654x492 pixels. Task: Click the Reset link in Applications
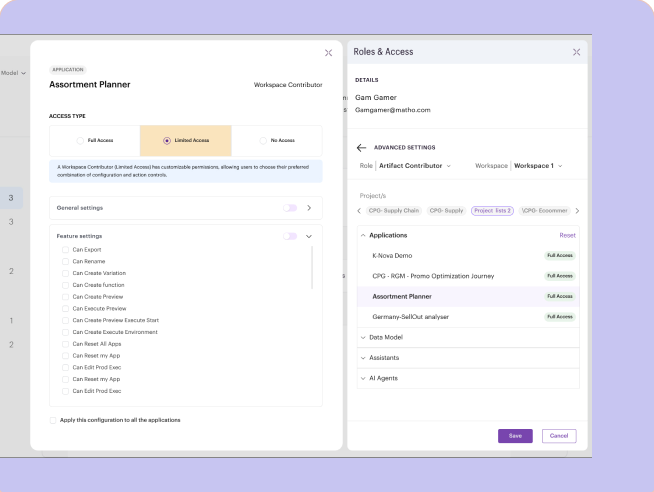point(567,236)
